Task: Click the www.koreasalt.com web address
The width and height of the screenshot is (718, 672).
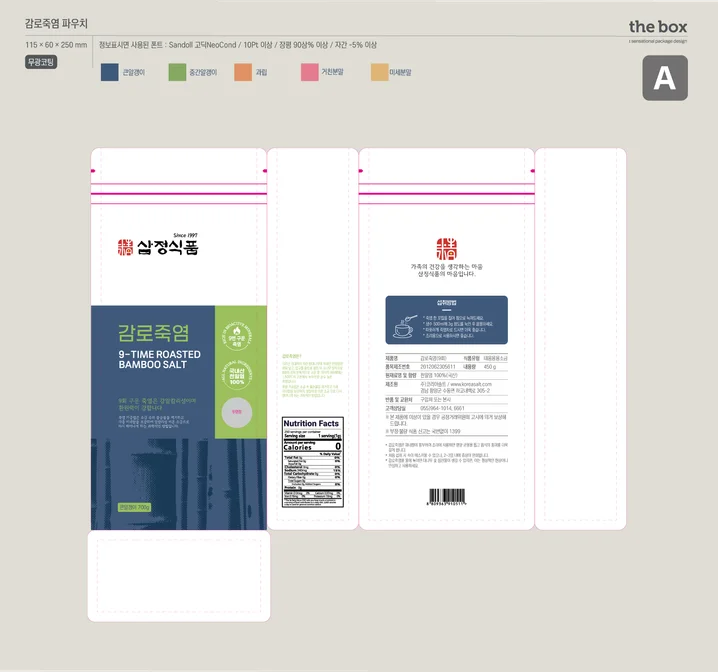Action: pyautogui.click(x=471, y=384)
